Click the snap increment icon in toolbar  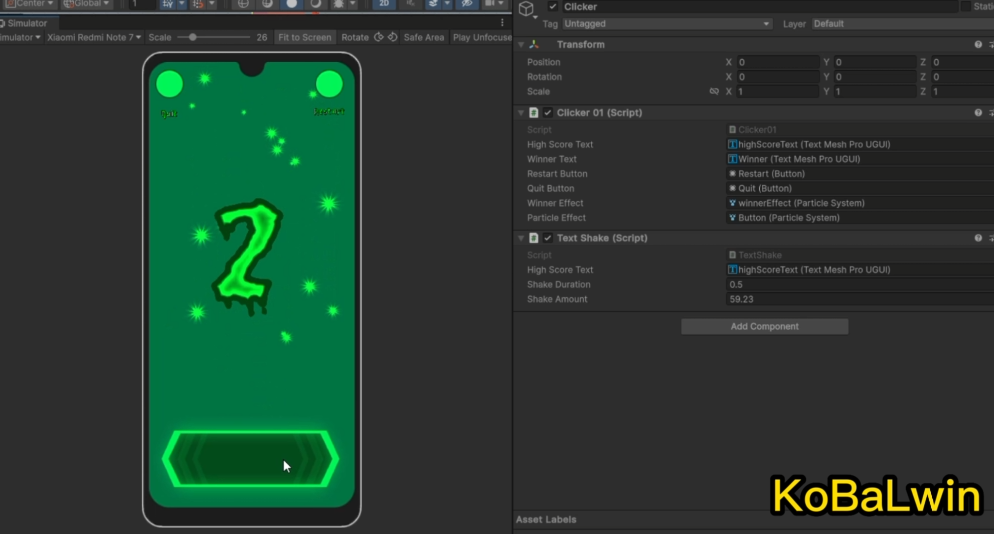pyautogui.click(x=198, y=4)
